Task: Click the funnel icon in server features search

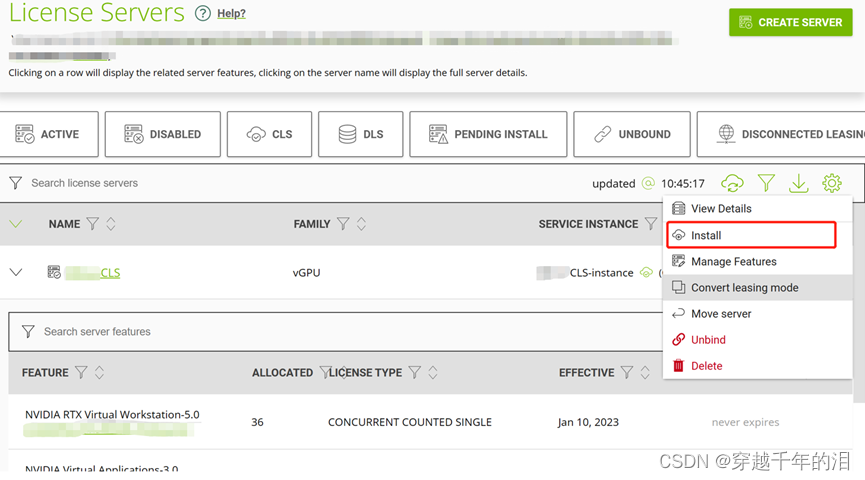Action: coord(28,332)
